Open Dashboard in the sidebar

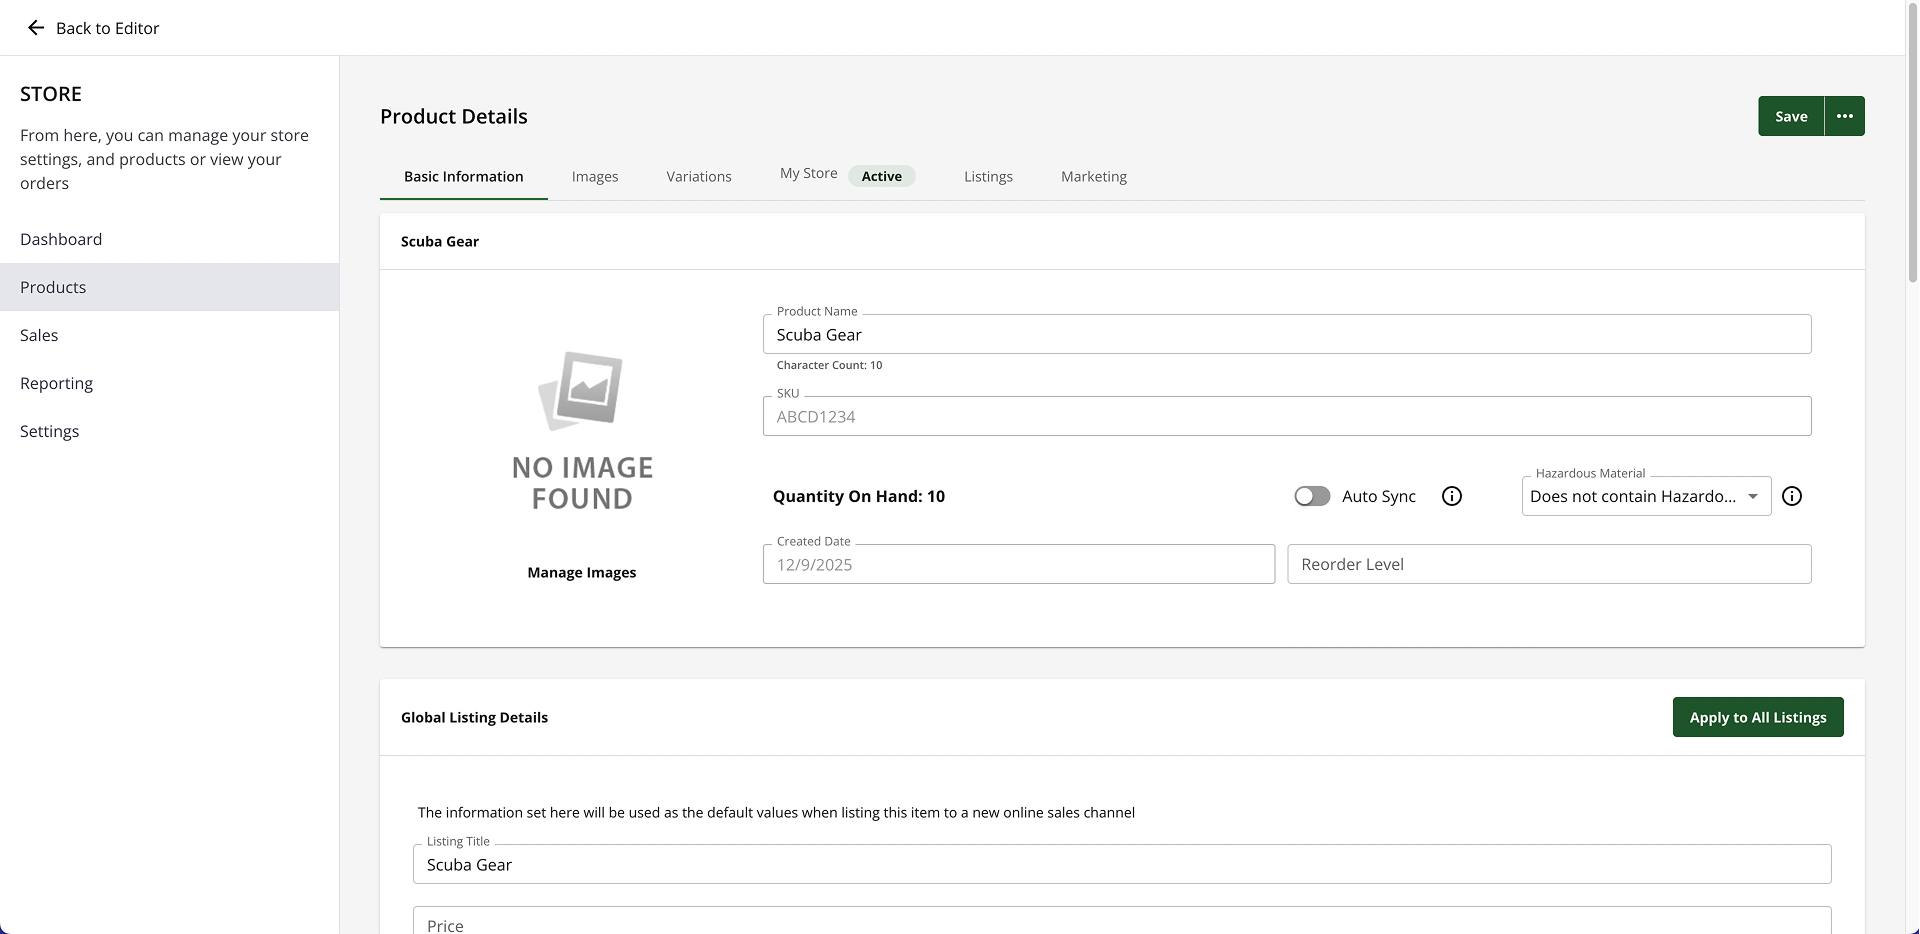pyautogui.click(x=61, y=239)
